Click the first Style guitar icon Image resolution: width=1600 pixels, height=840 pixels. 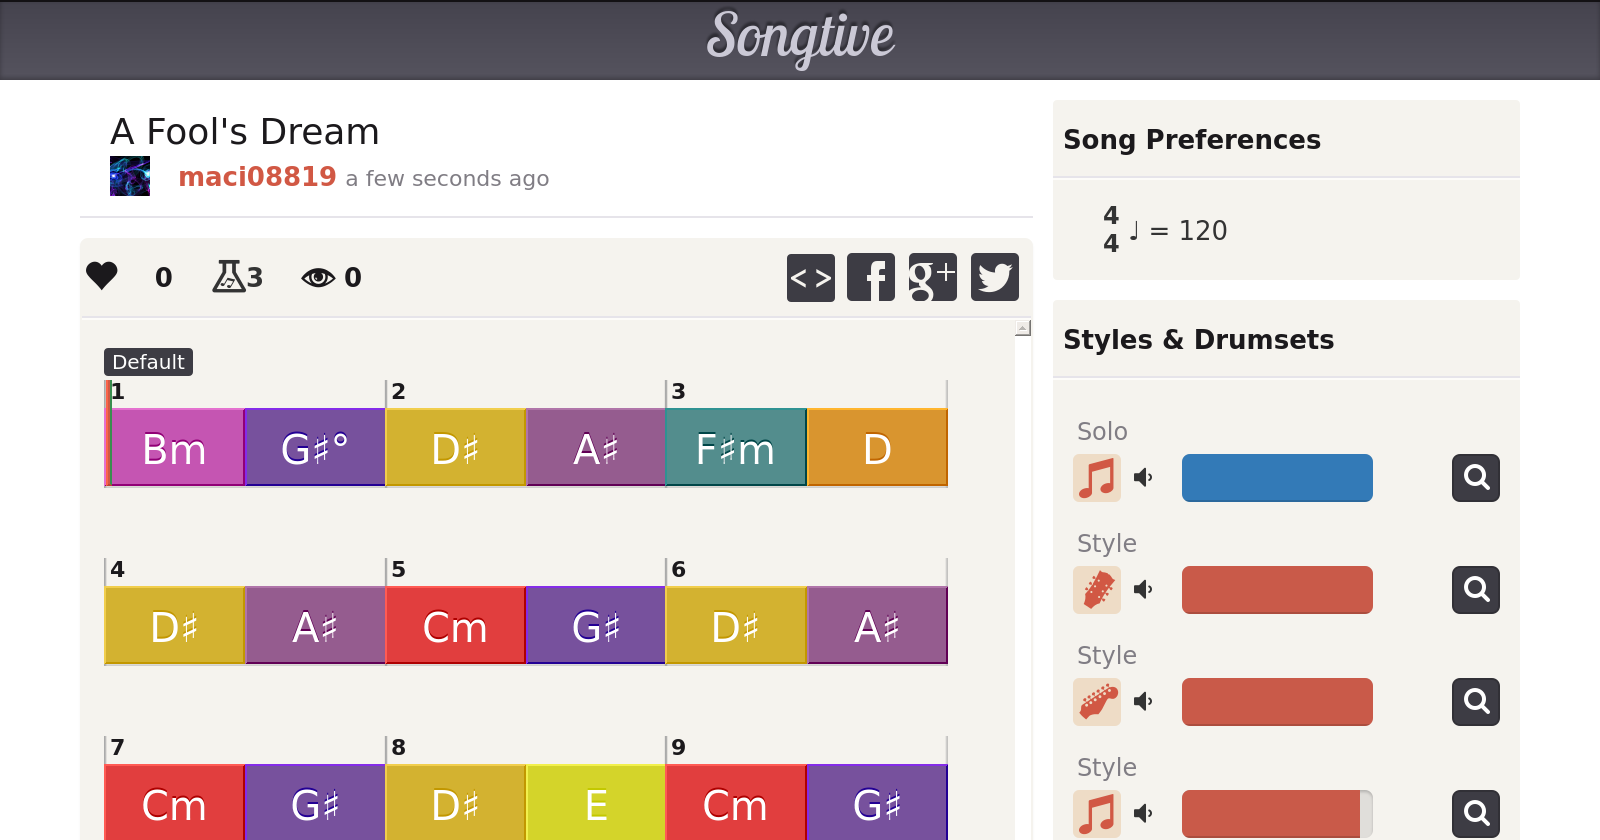click(x=1097, y=590)
